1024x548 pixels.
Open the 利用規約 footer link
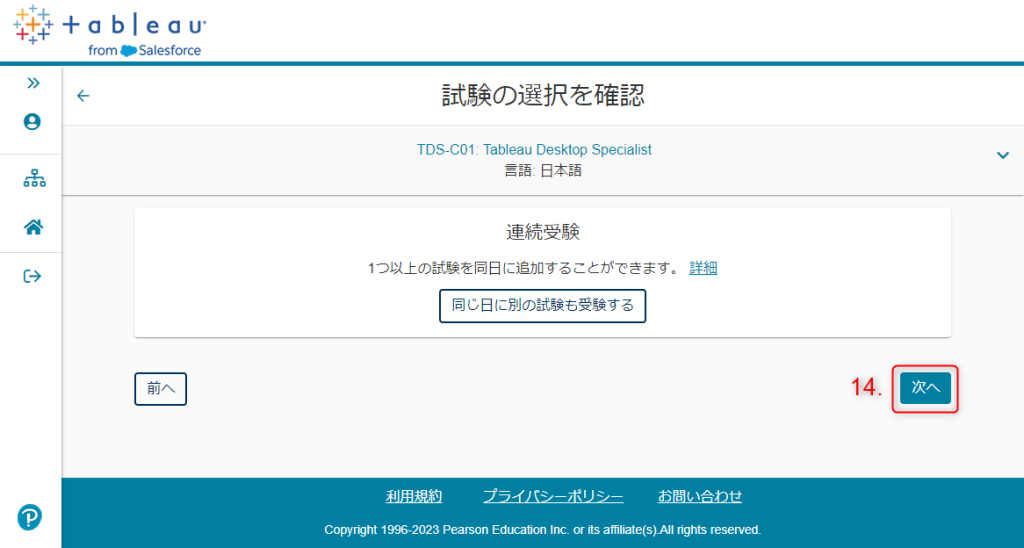tap(414, 496)
